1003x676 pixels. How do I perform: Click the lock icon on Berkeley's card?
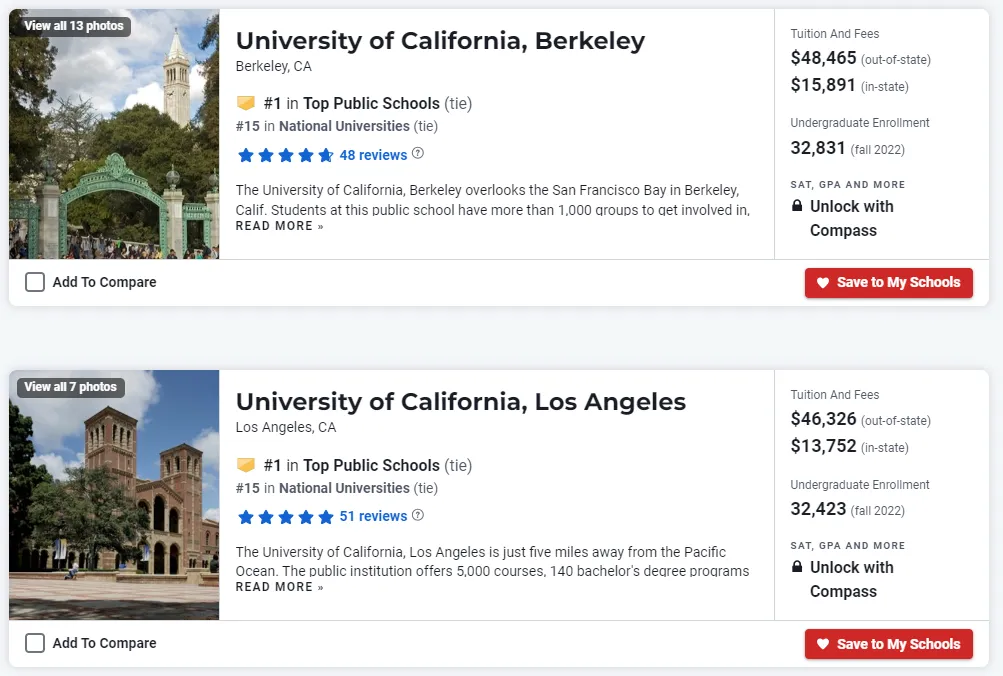pos(797,207)
